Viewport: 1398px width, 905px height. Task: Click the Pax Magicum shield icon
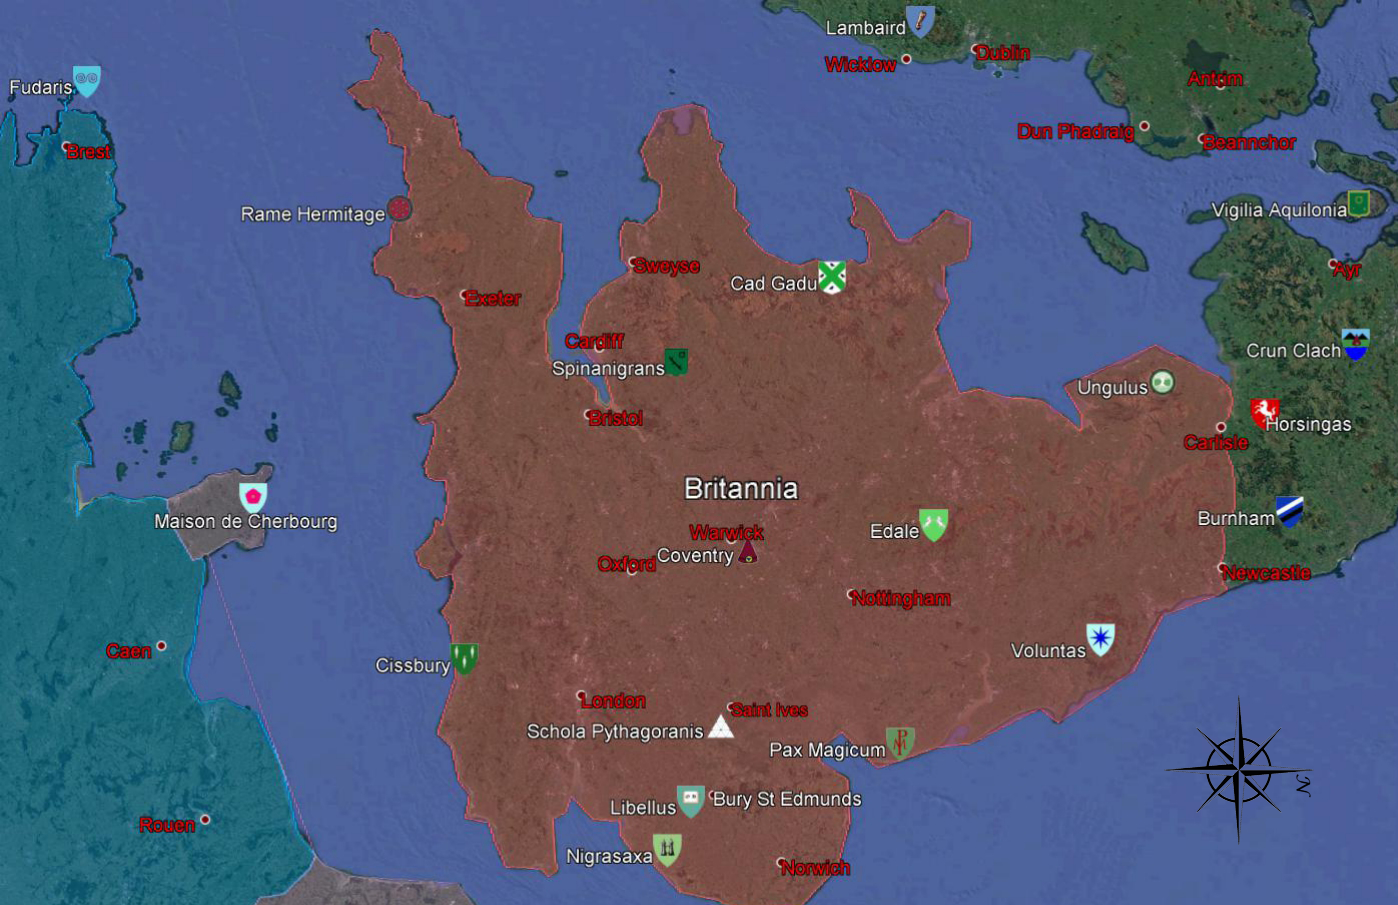(x=900, y=742)
